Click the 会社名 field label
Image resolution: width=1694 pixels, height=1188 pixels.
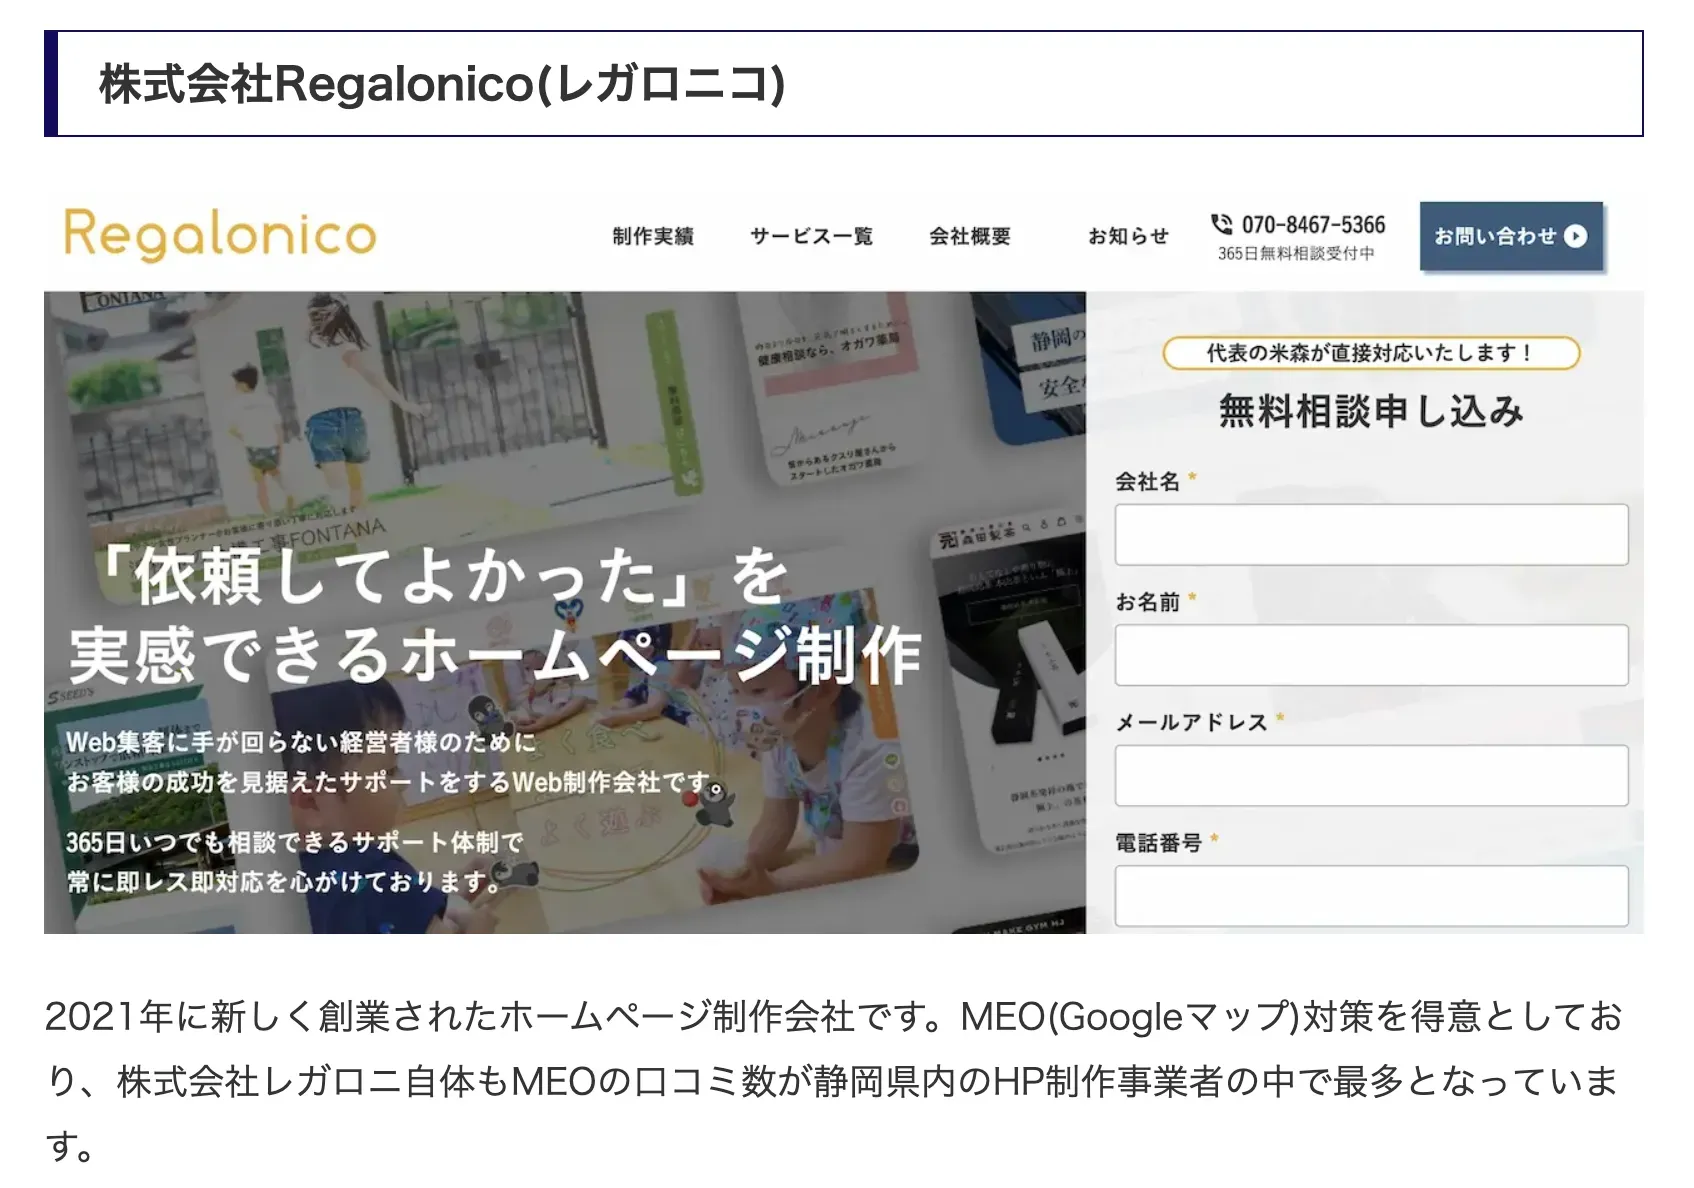click(x=1147, y=482)
